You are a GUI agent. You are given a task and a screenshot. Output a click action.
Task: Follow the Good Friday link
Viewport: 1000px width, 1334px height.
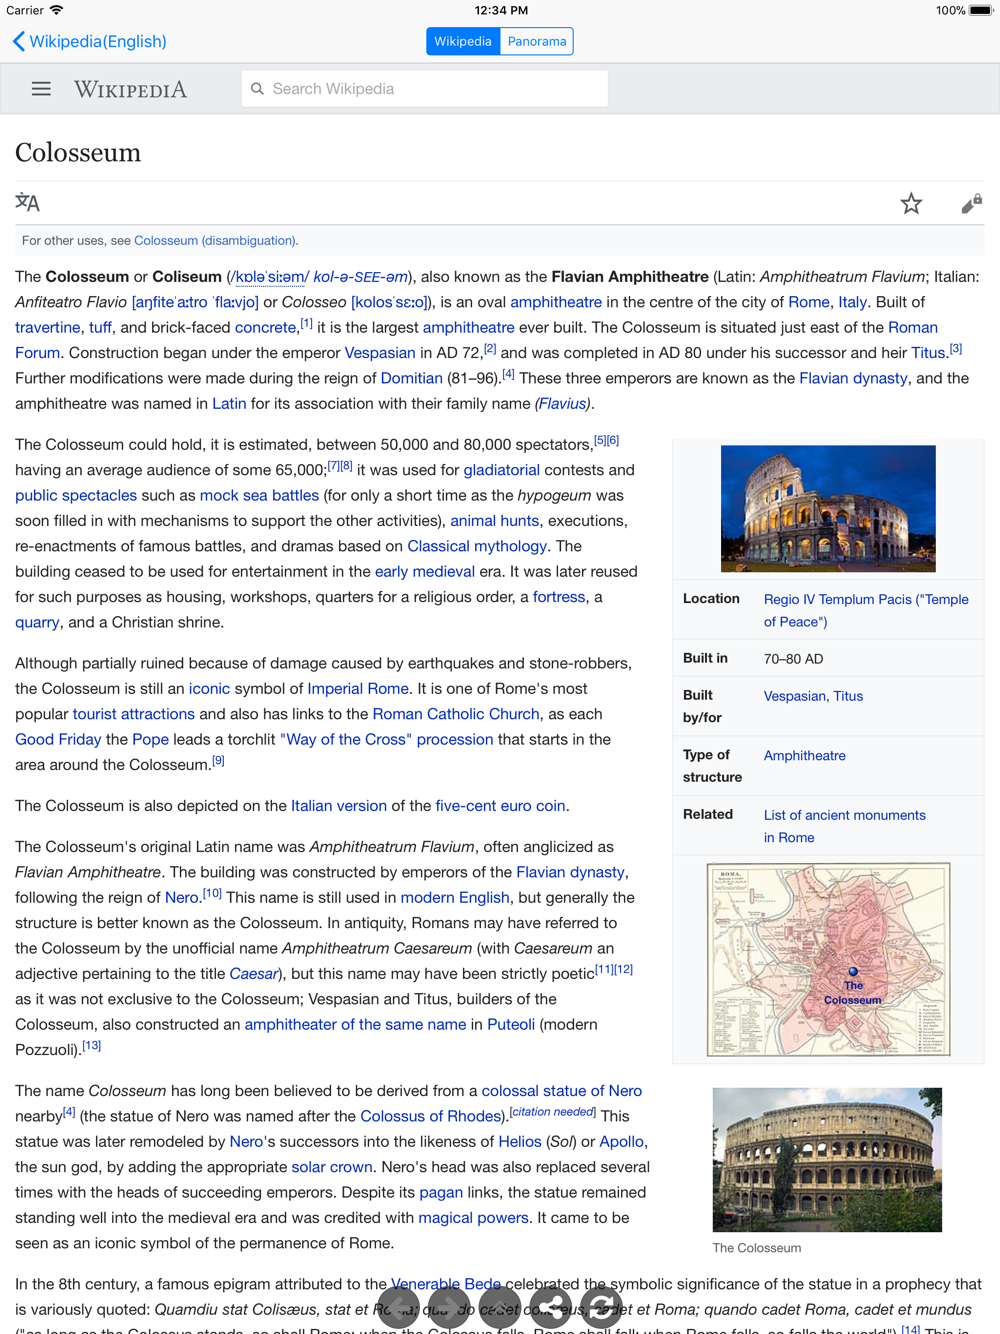pyautogui.click(x=58, y=740)
